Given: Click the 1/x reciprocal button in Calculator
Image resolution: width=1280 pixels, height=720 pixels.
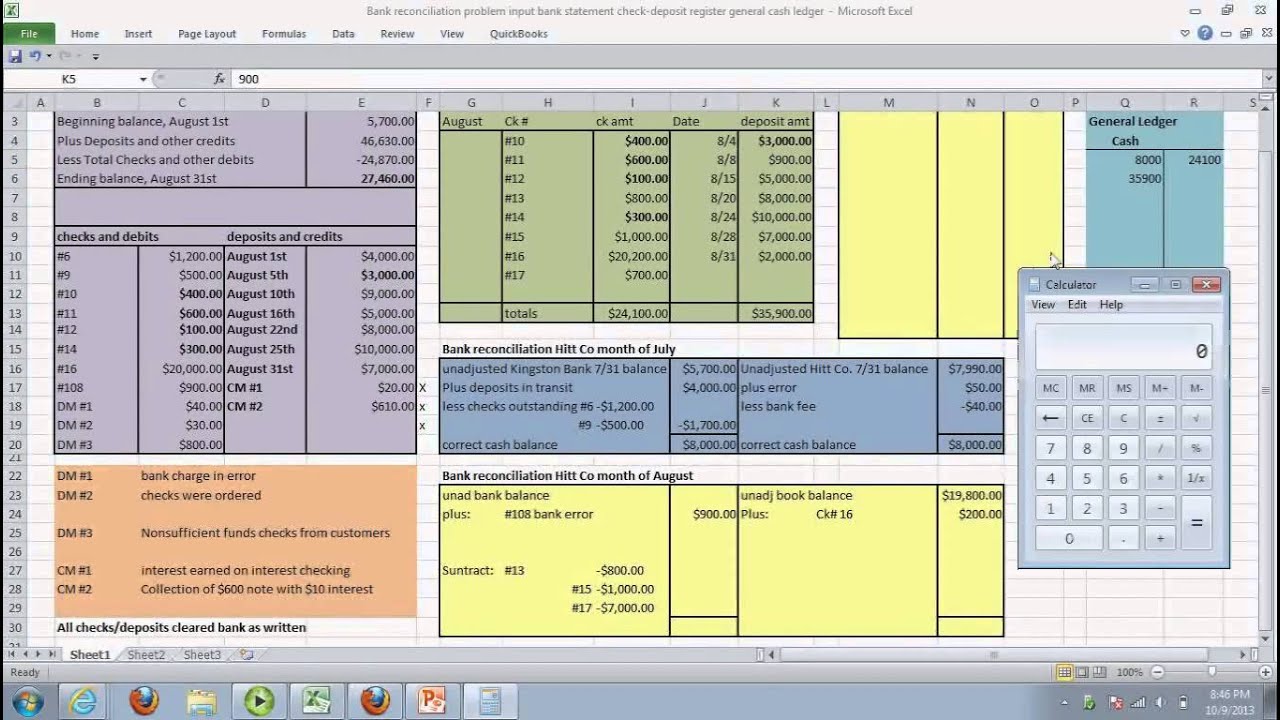Looking at the screenshot, I should (x=1196, y=478).
